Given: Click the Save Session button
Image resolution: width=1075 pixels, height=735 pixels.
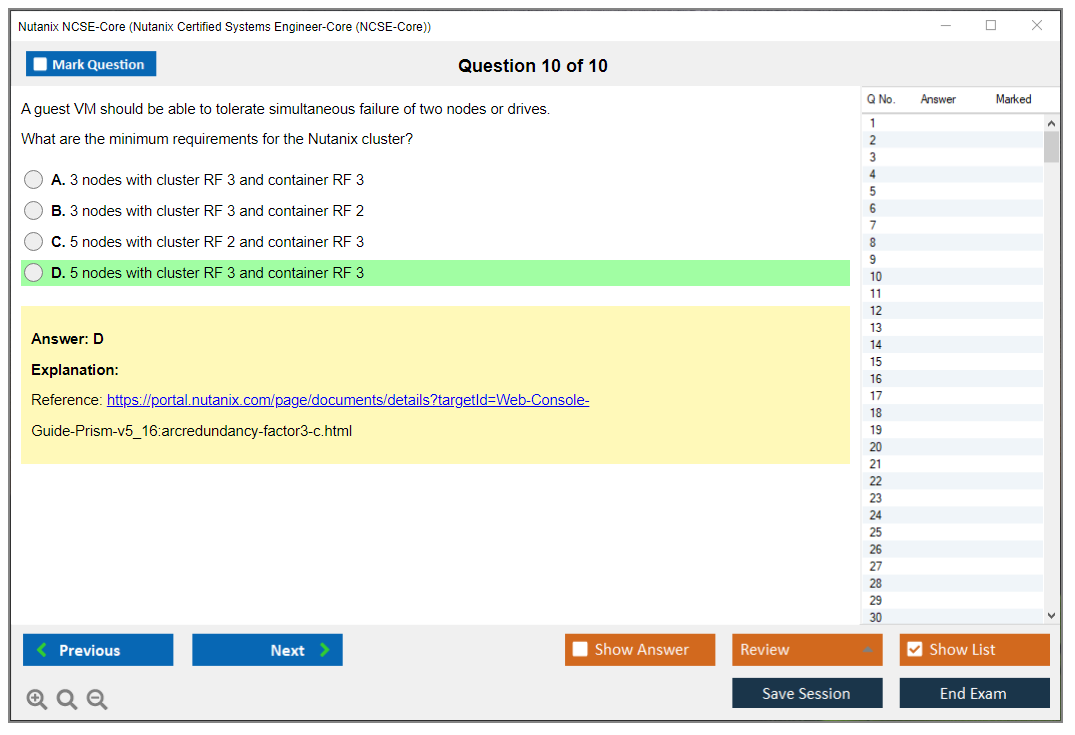Looking at the screenshot, I should 807,693.
